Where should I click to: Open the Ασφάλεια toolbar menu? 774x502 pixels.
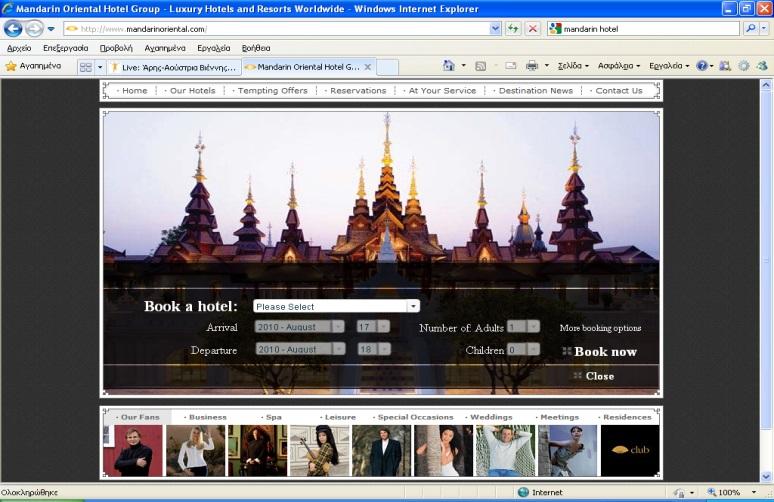pos(619,66)
